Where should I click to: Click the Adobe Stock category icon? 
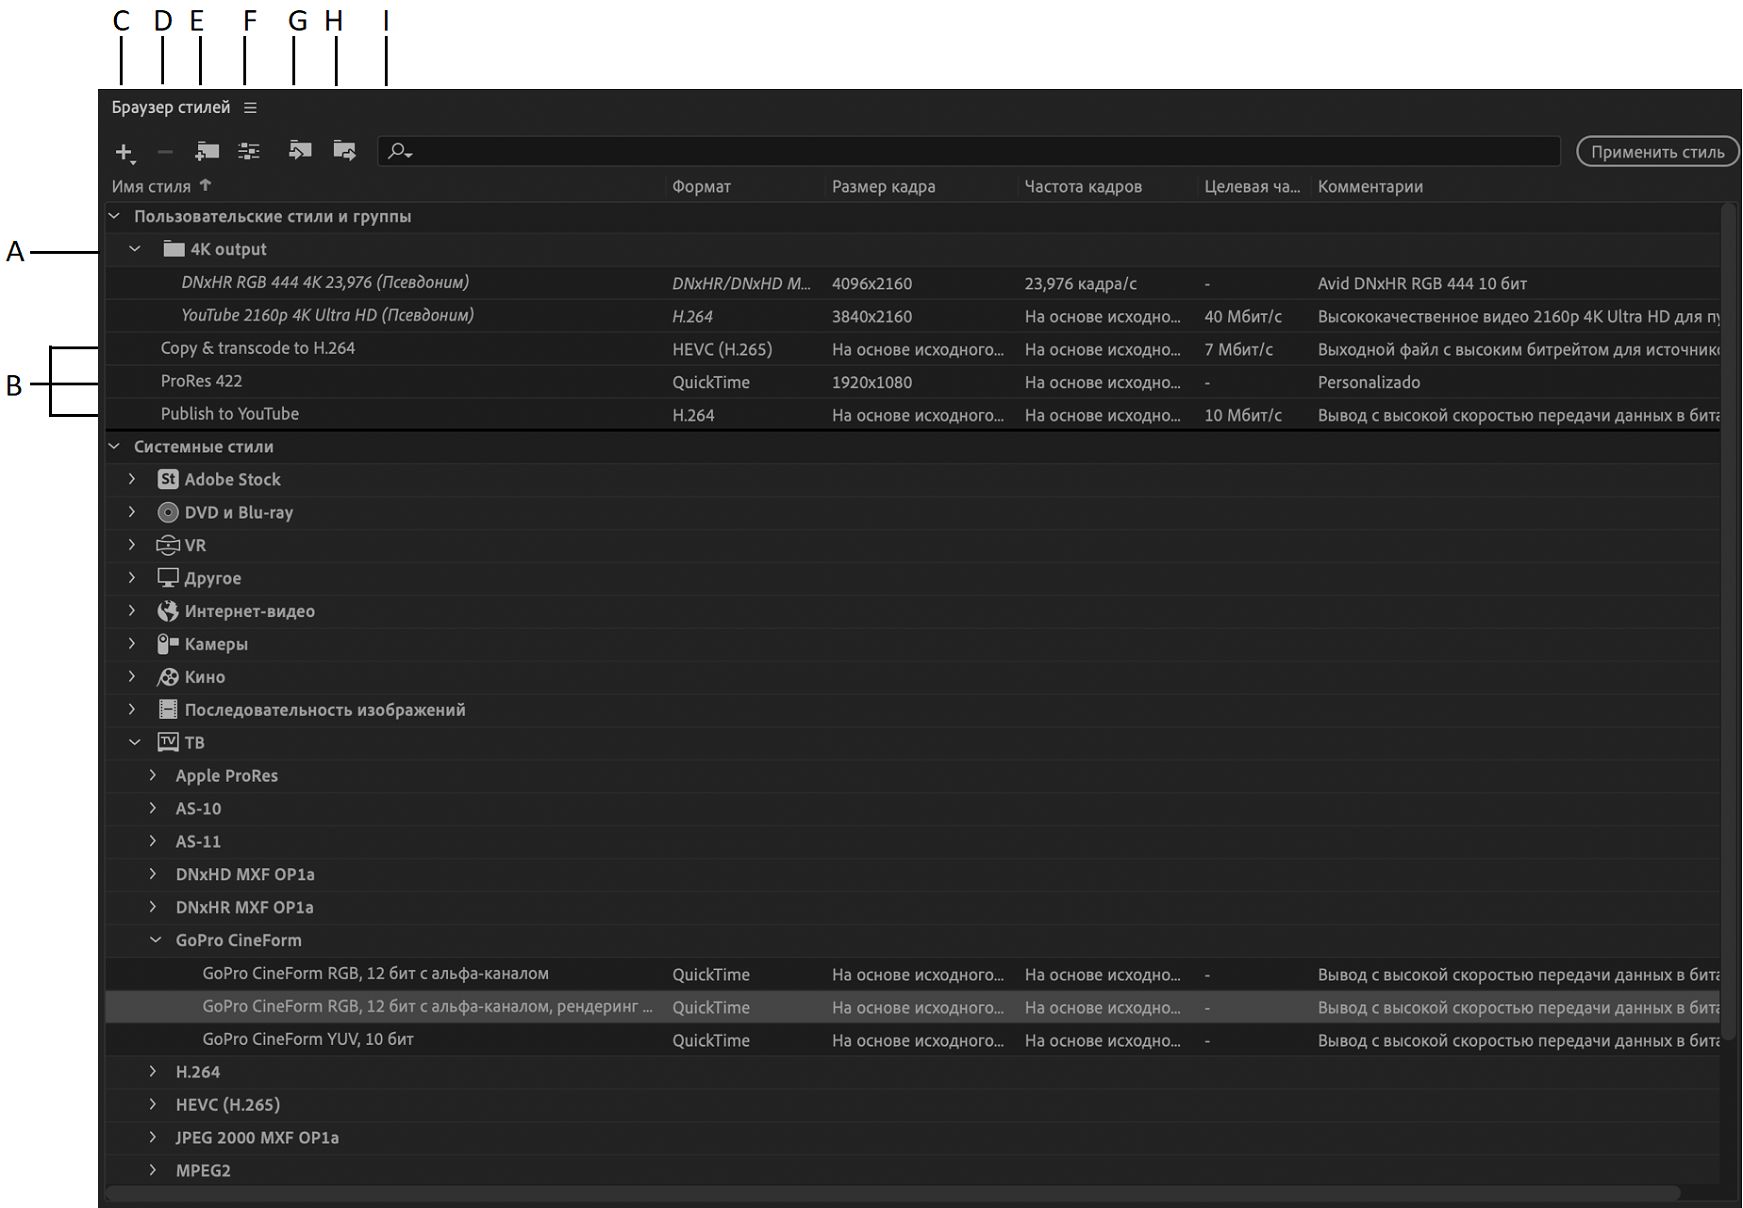click(168, 479)
